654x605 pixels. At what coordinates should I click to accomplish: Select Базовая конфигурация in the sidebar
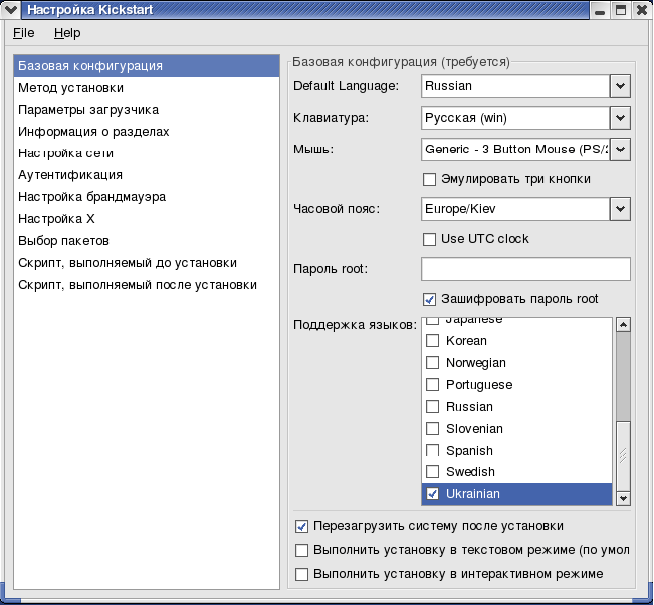(146, 65)
